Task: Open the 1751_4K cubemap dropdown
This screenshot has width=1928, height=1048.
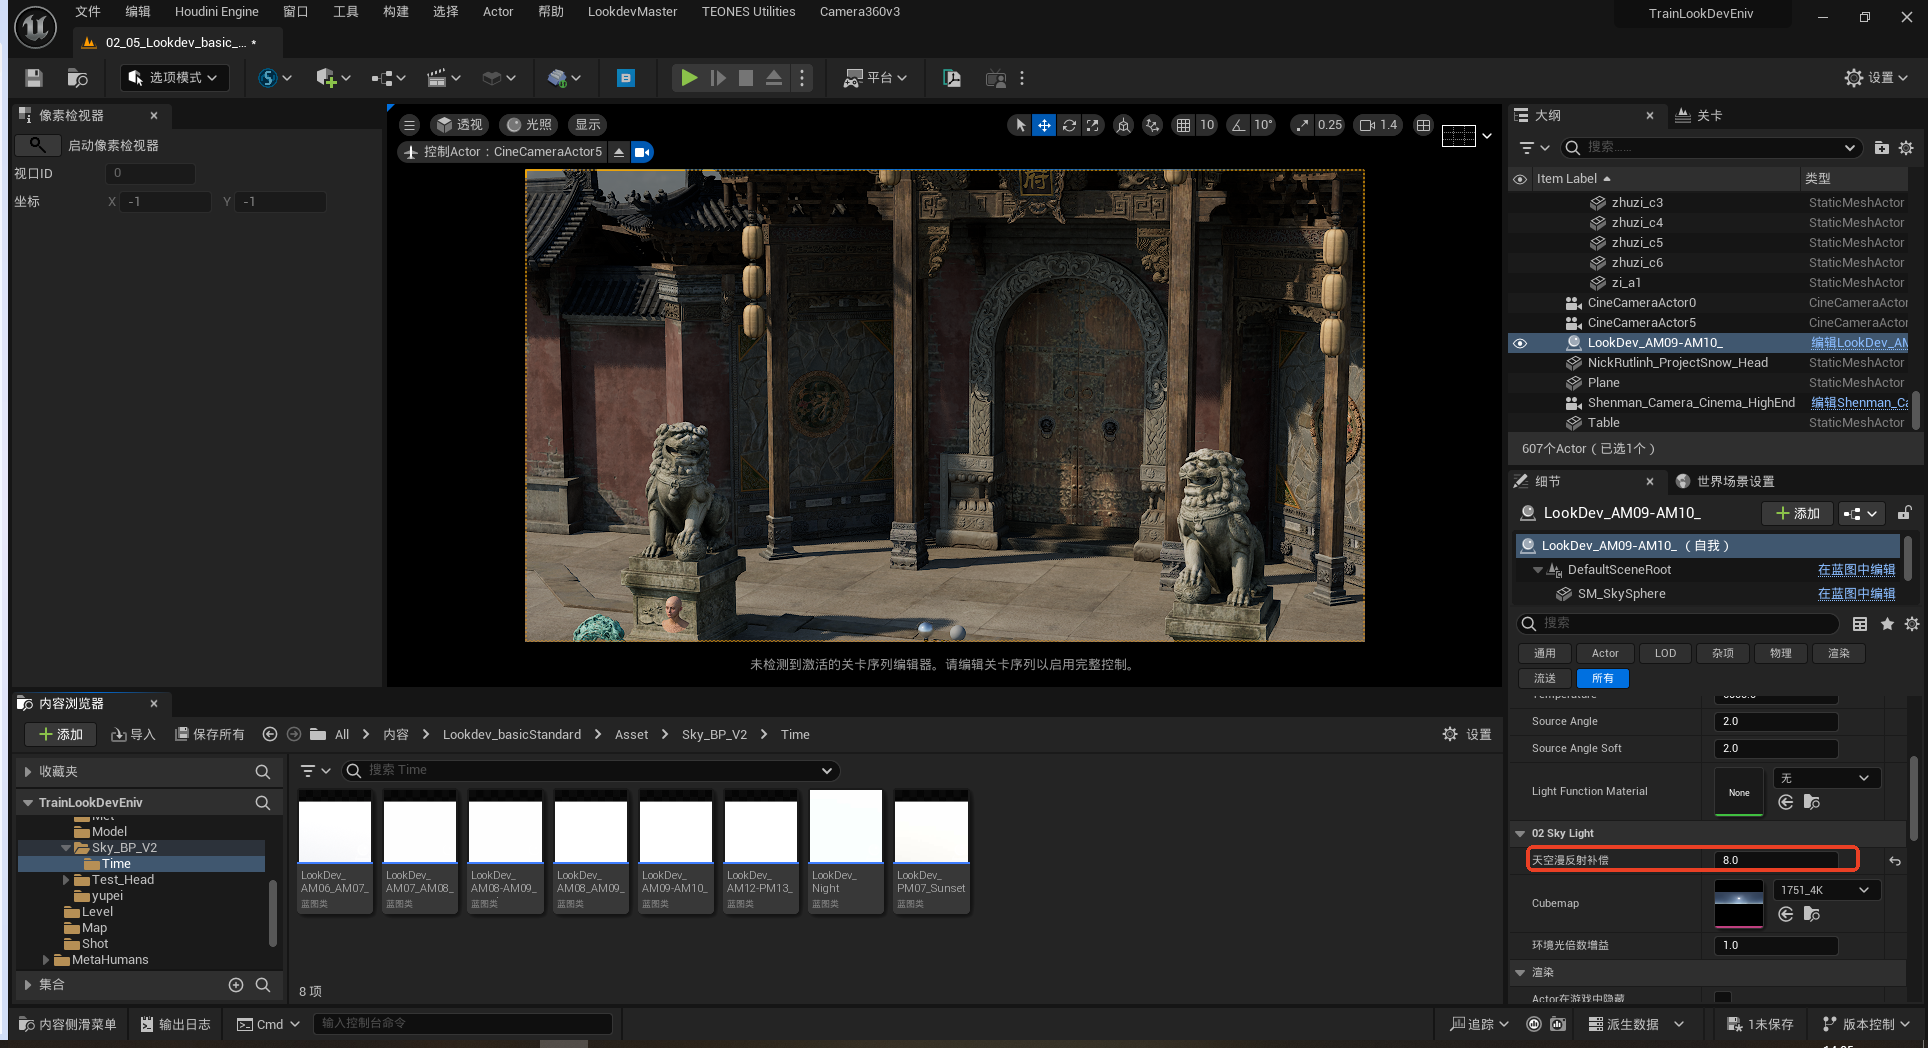Action: (1826, 890)
